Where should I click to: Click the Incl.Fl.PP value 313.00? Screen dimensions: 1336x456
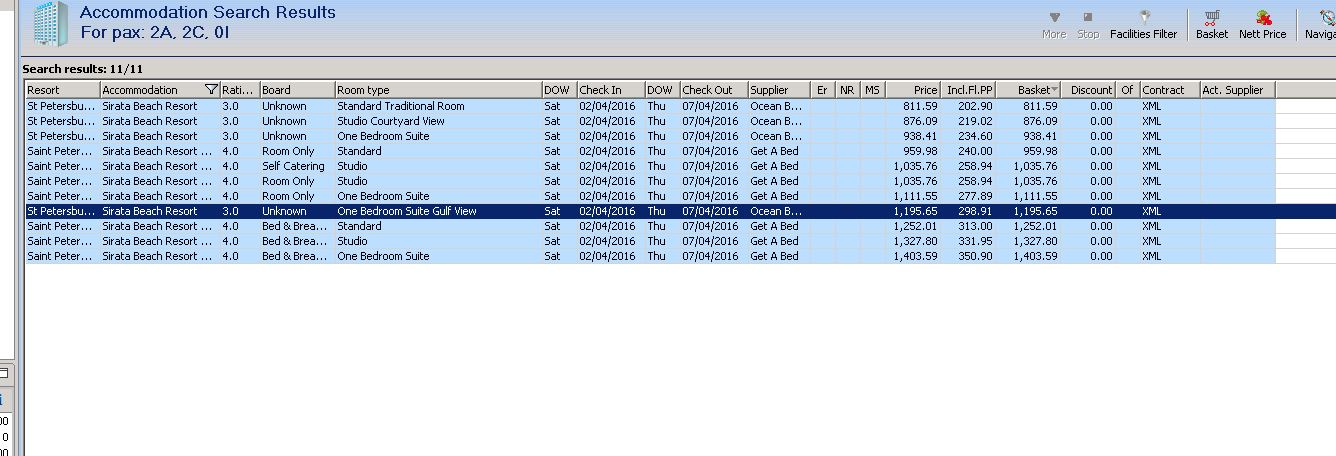[975, 226]
